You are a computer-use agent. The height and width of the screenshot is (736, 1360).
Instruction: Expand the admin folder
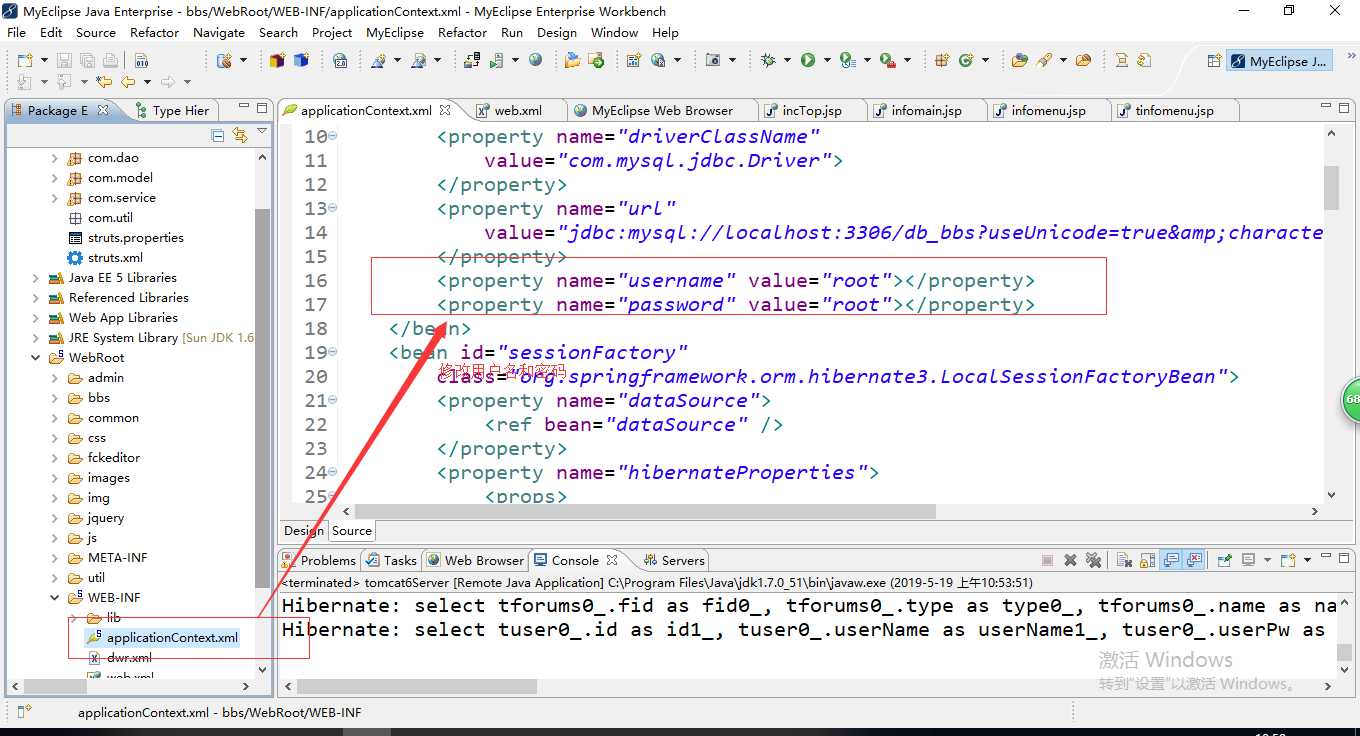(x=55, y=378)
